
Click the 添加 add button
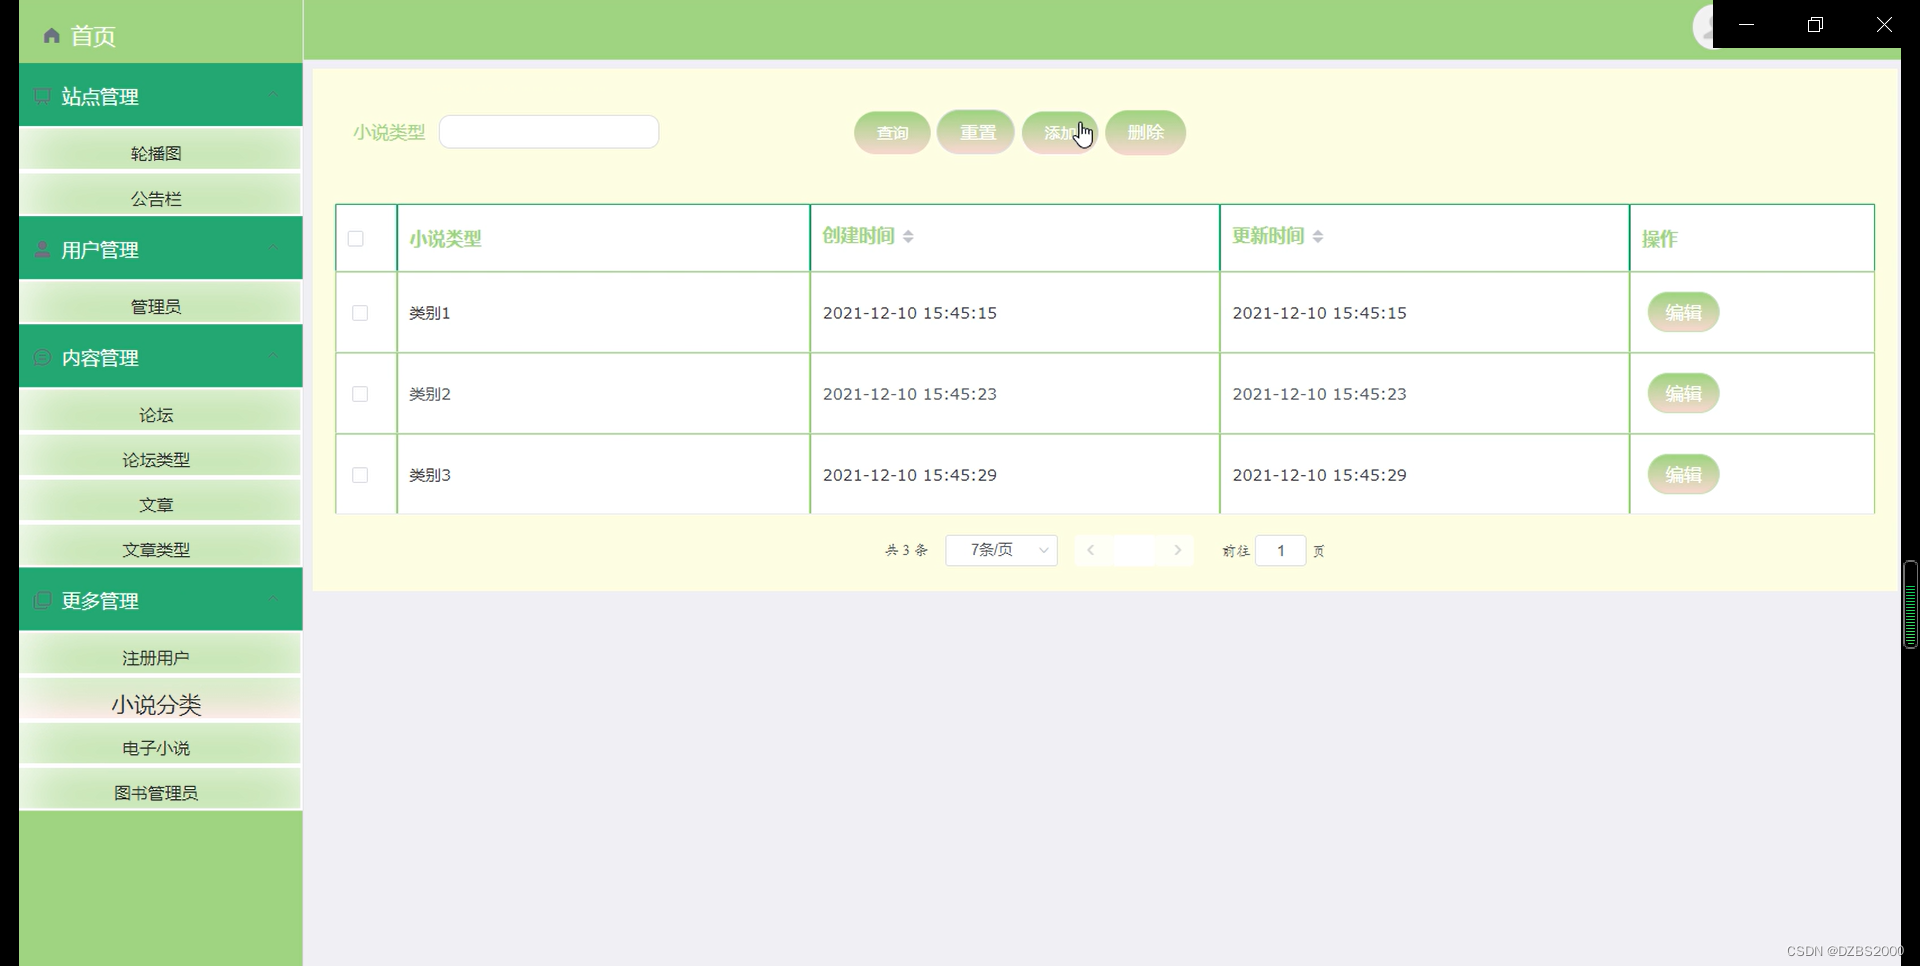tap(1060, 133)
